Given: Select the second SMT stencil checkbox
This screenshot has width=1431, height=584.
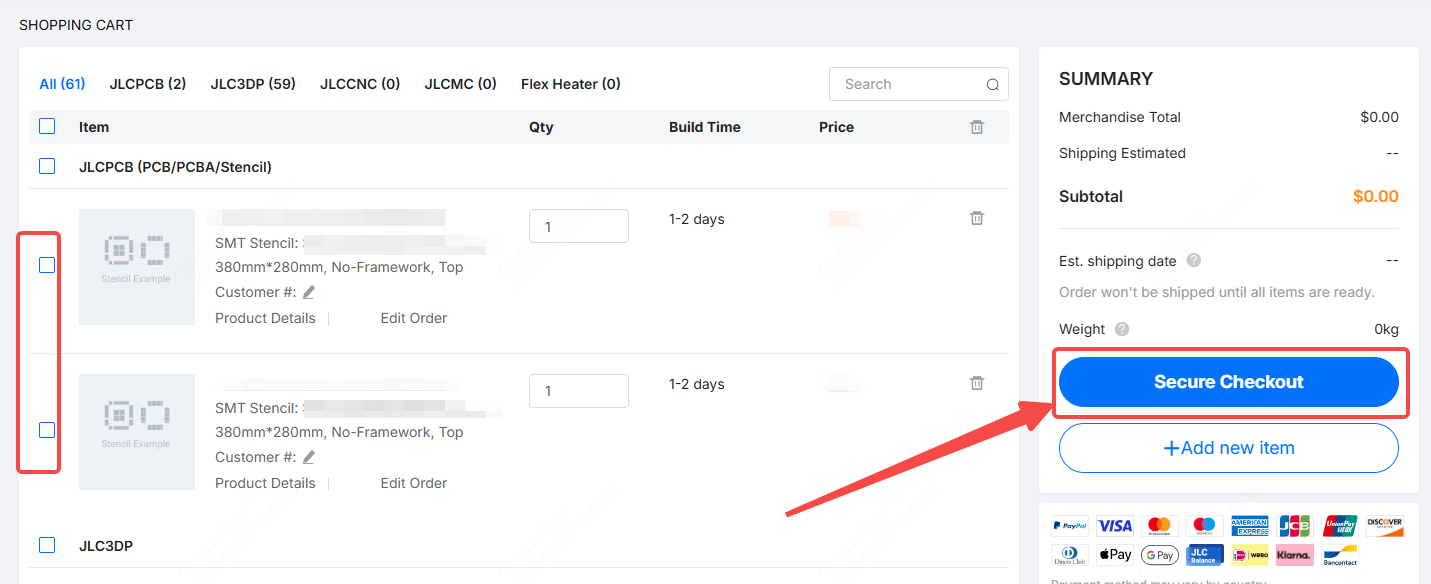Looking at the screenshot, I should (x=47, y=430).
